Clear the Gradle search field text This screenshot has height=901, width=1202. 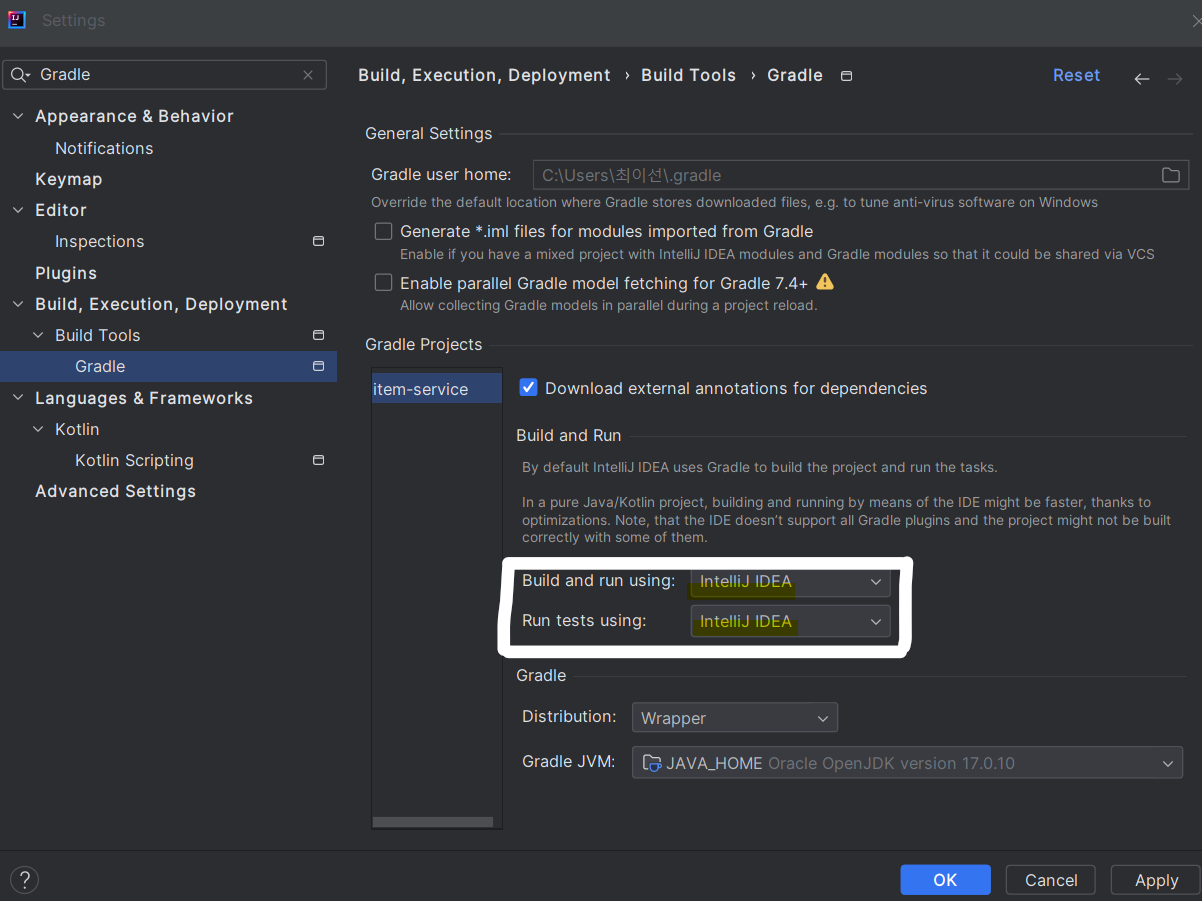(x=308, y=75)
